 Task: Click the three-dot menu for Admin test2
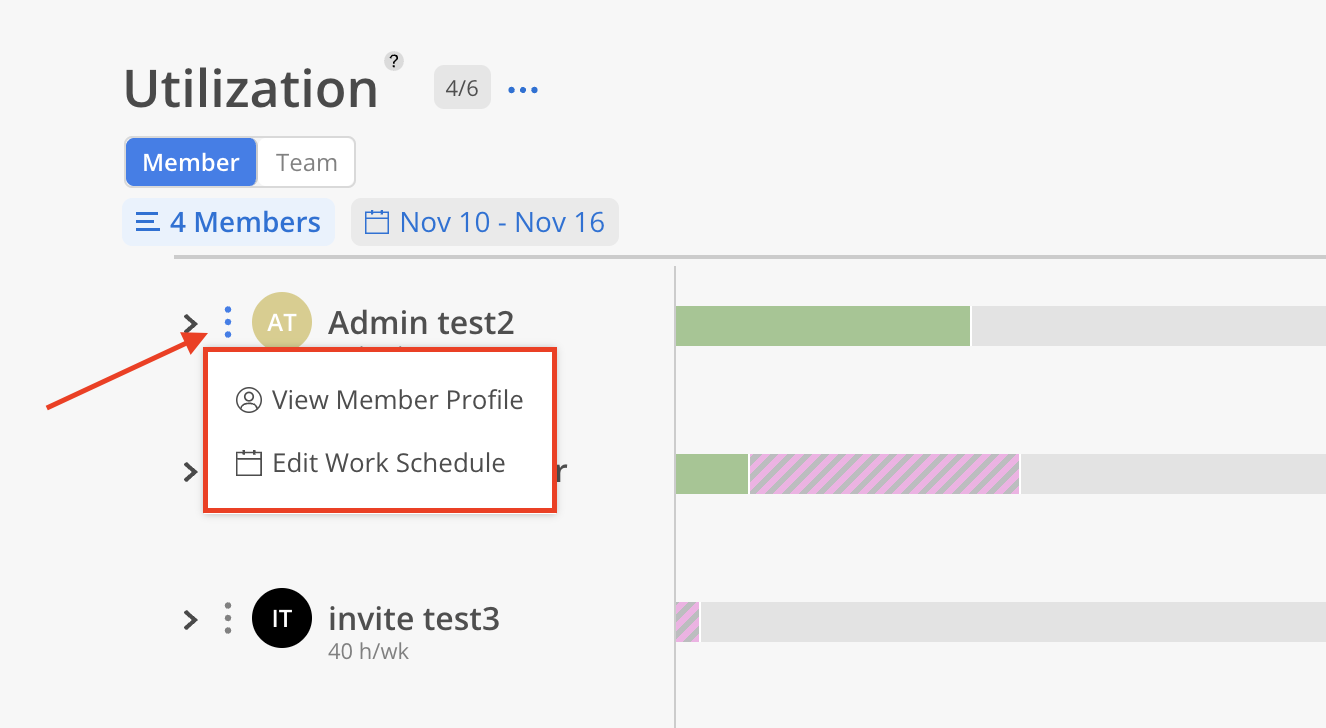(x=228, y=322)
